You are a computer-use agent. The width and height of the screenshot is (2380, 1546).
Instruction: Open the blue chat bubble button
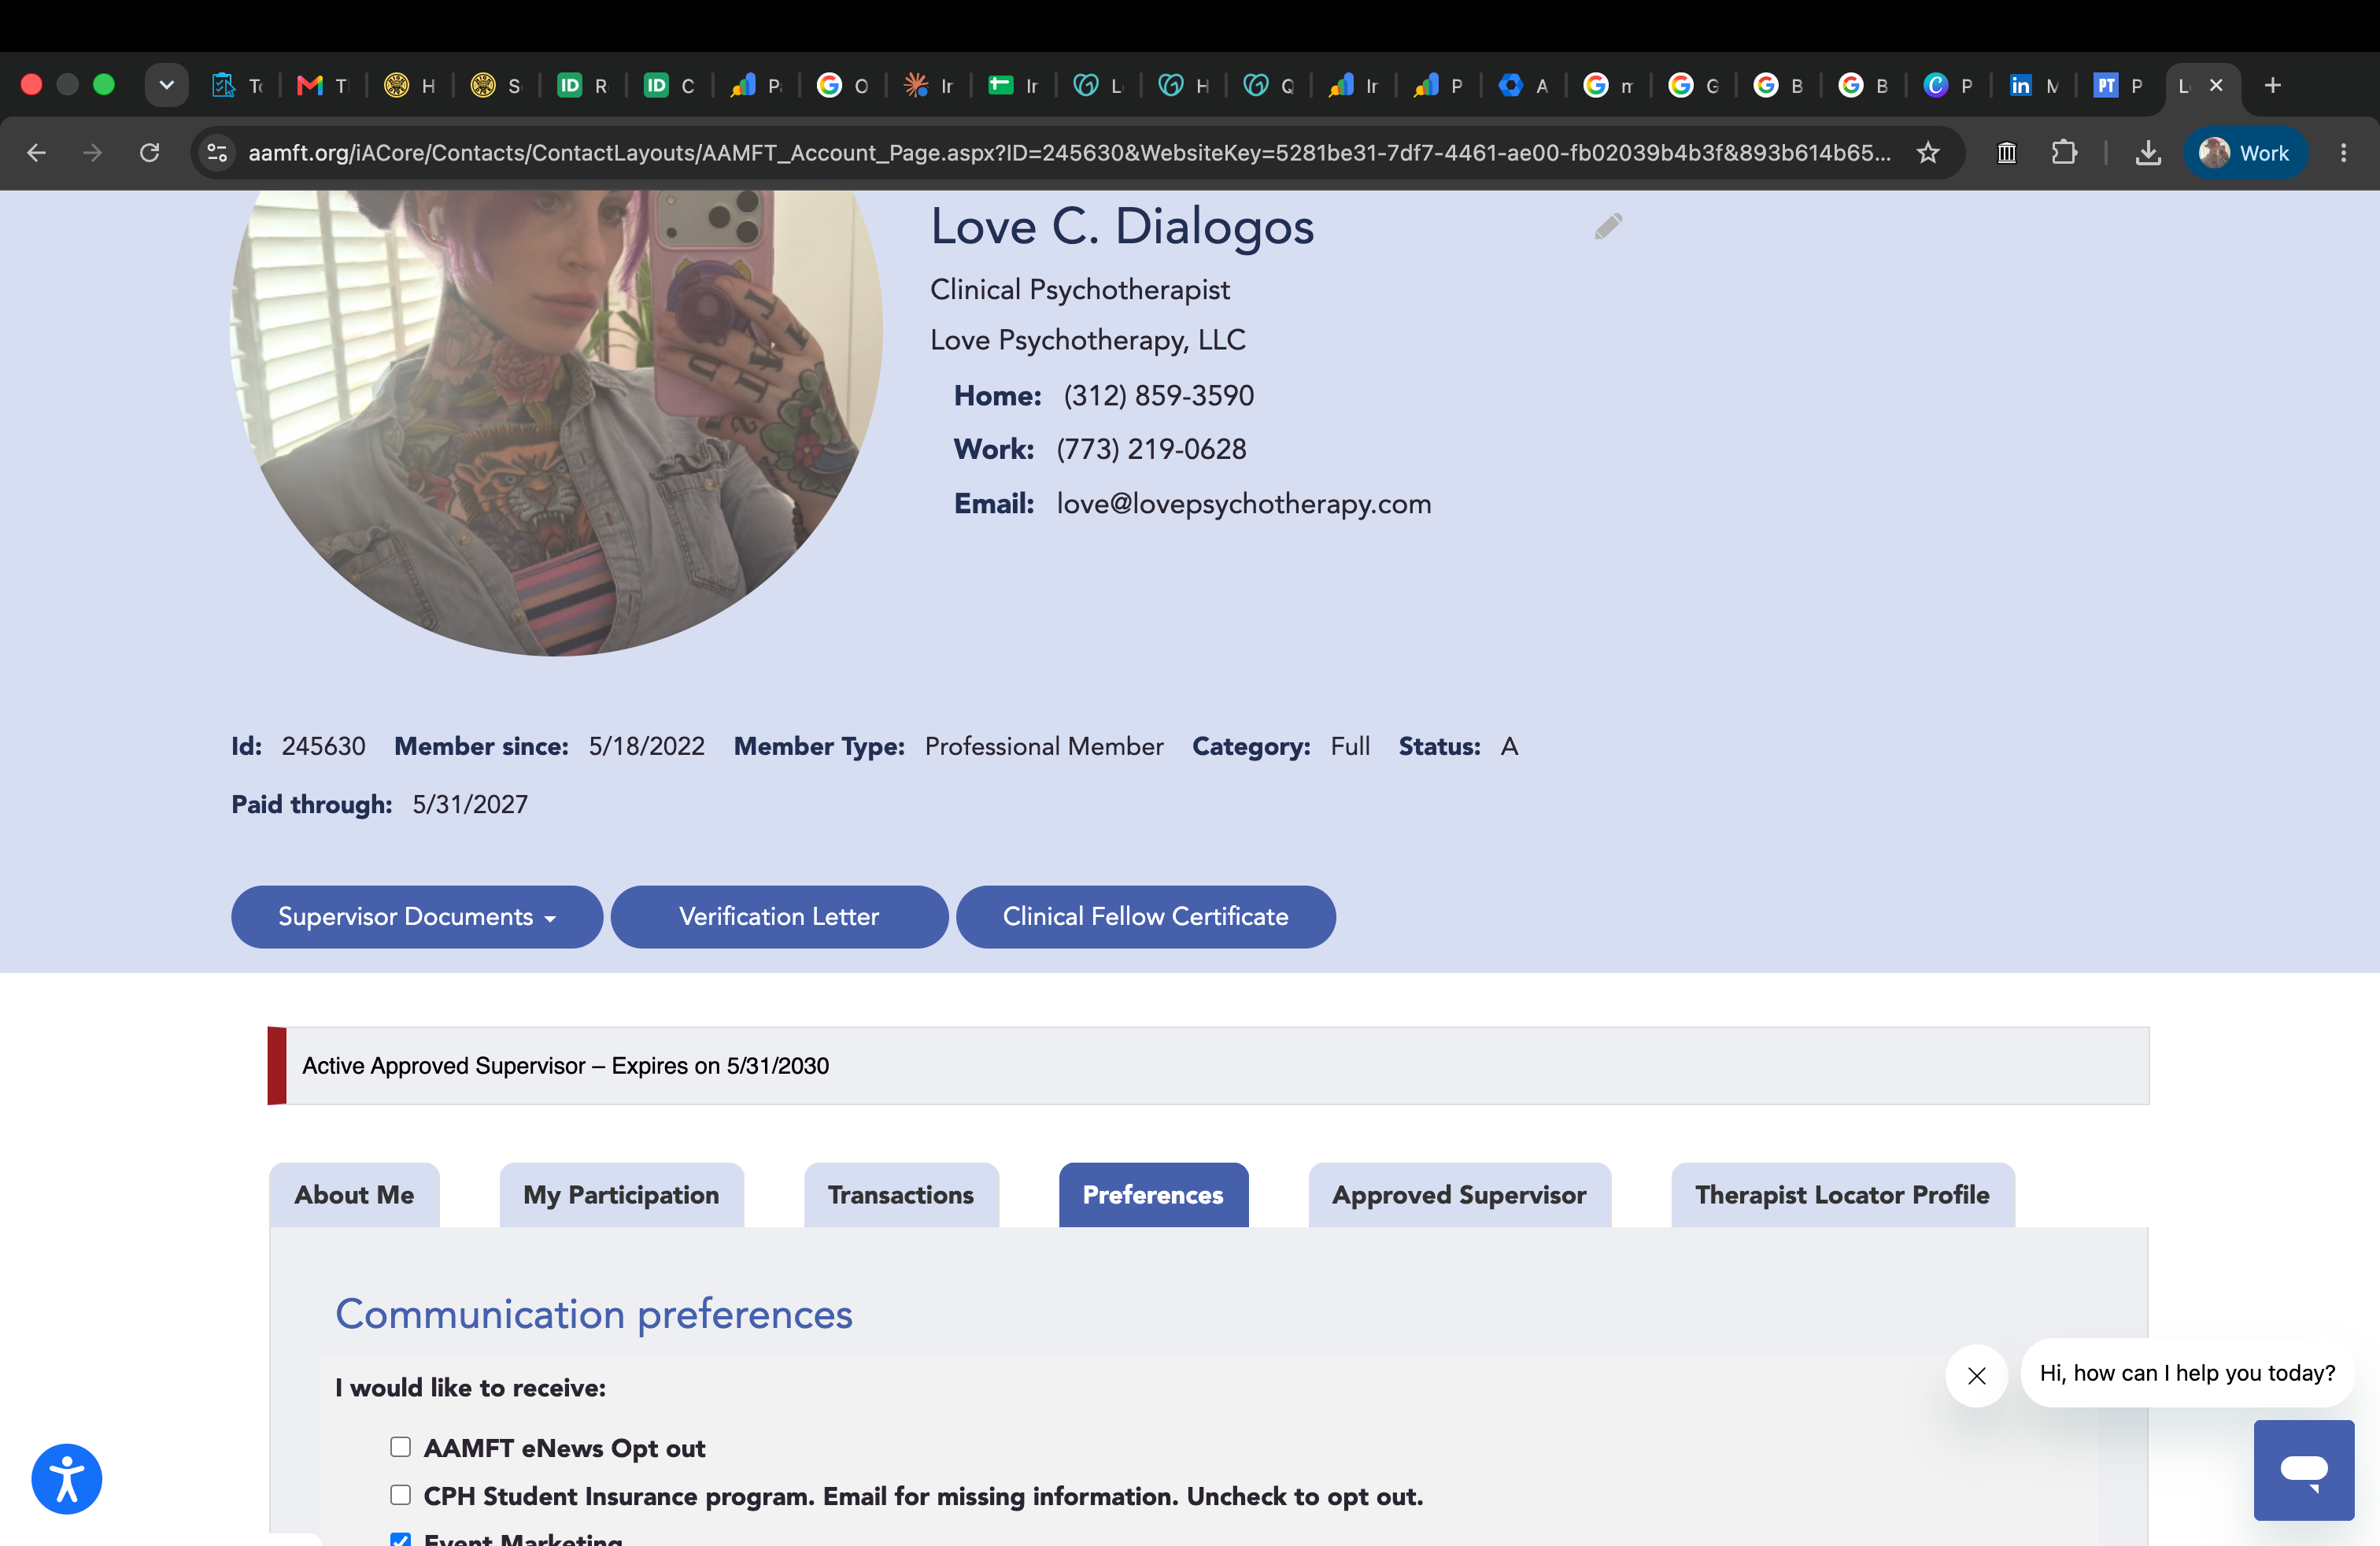[2304, 1469]
